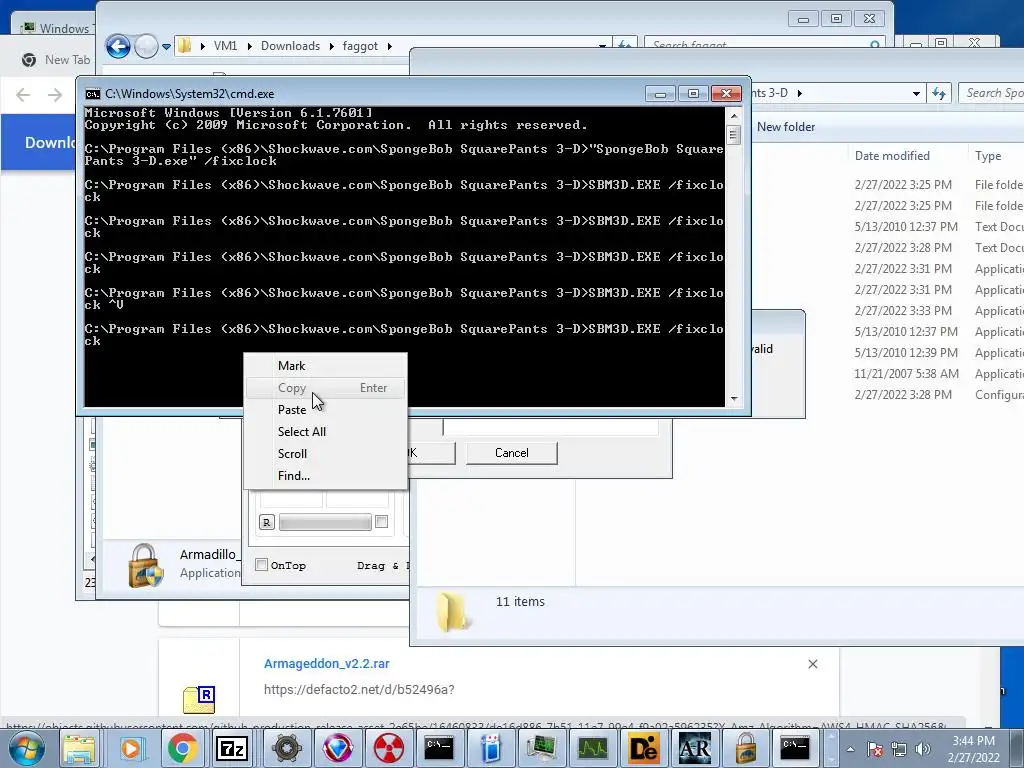
Task: Switch to Chrome's New Tab tab
Action: [56, 60]
